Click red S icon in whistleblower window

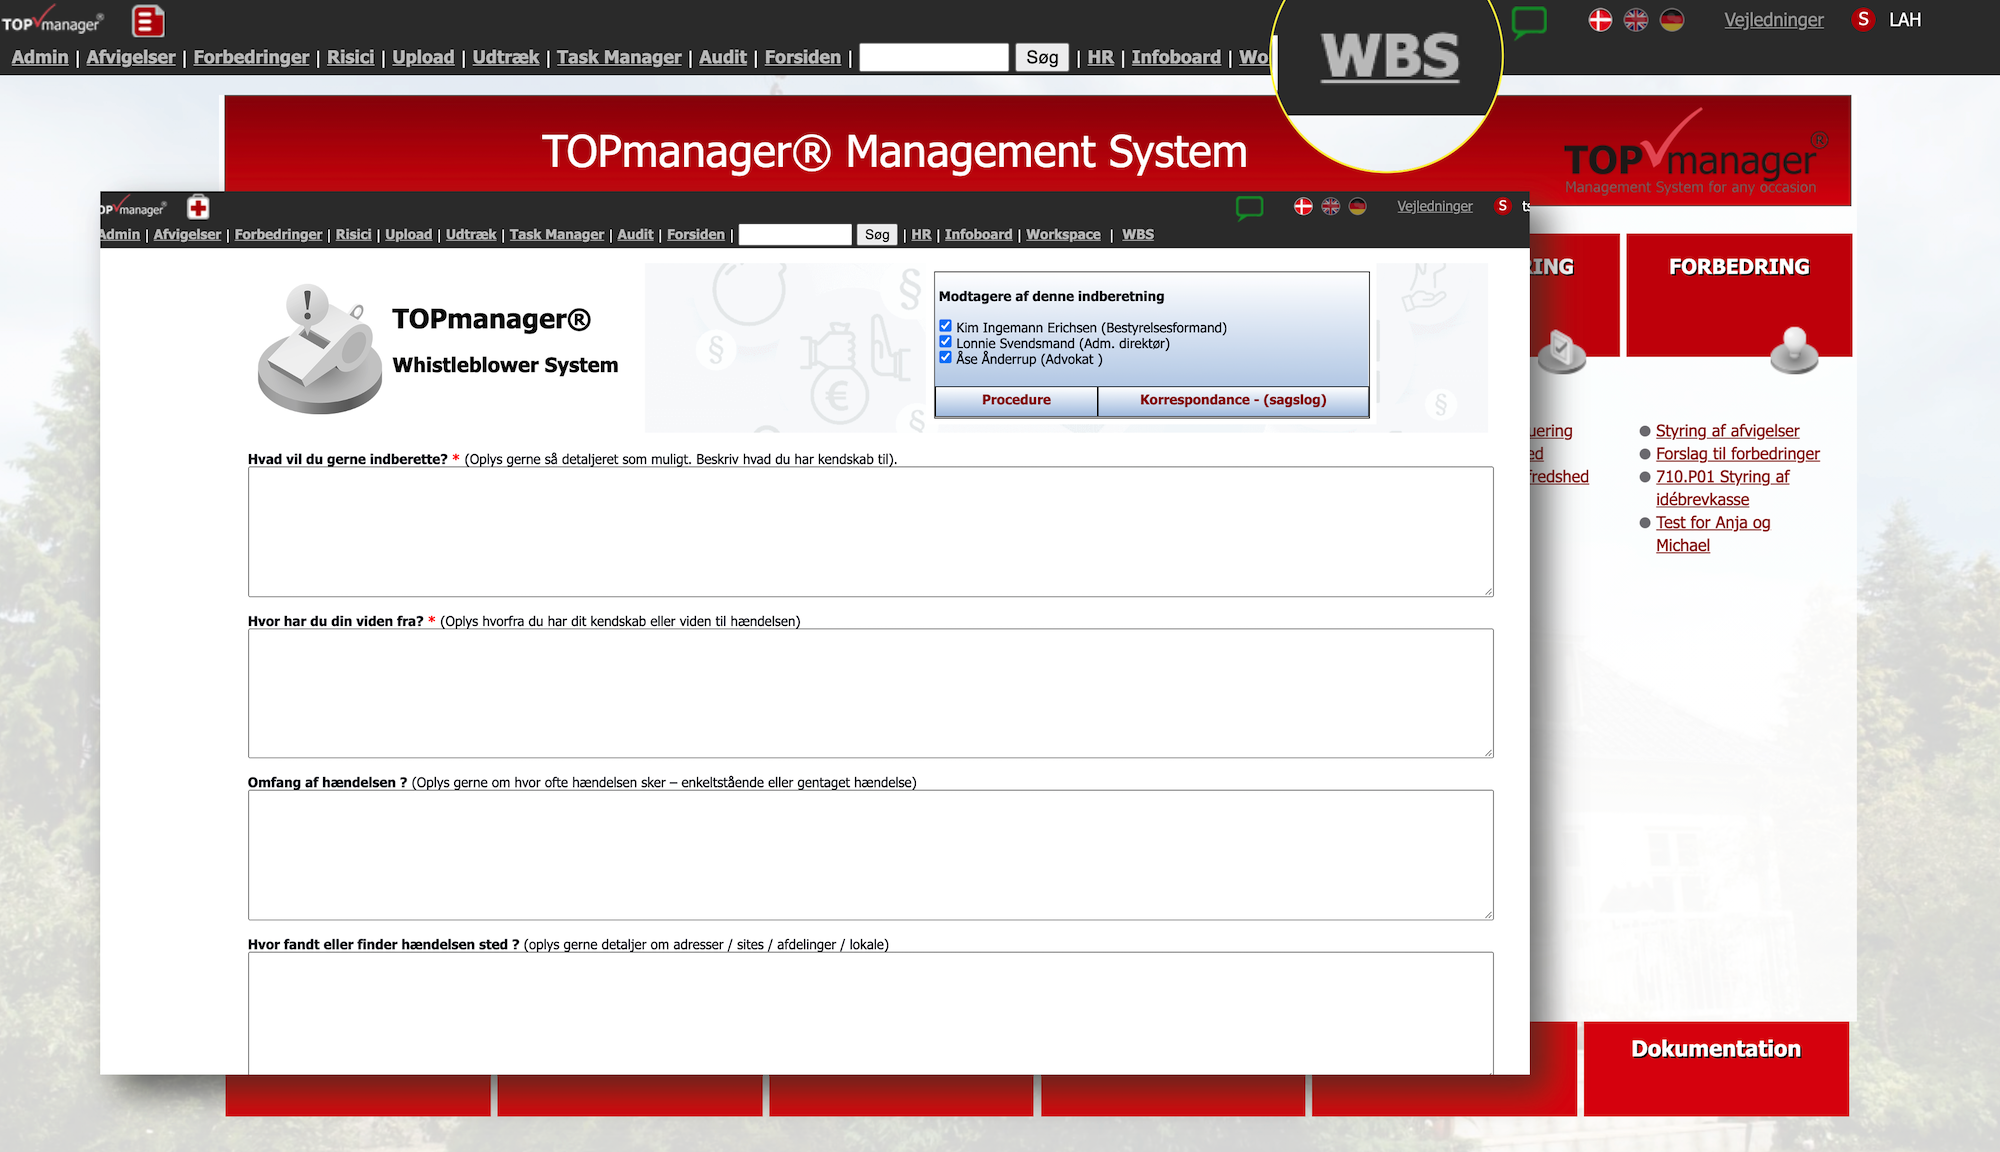pos(1502,206)
